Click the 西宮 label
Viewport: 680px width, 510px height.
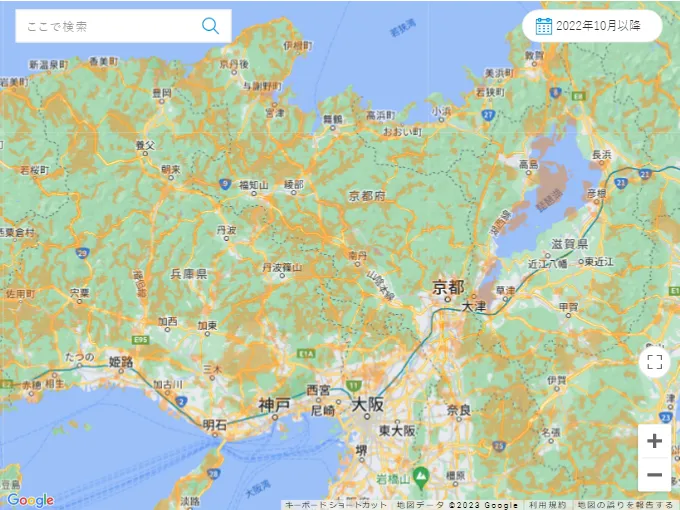(x=318, y=390)
